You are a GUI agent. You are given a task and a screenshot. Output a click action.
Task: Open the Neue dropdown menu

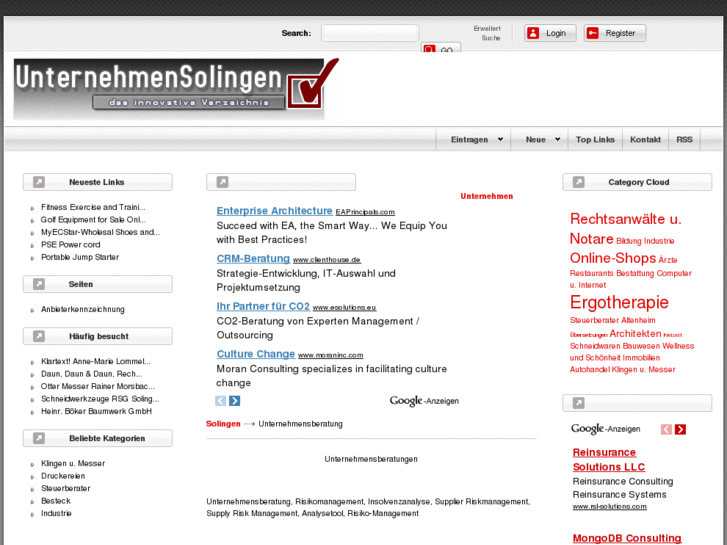[x=542, y=140]
